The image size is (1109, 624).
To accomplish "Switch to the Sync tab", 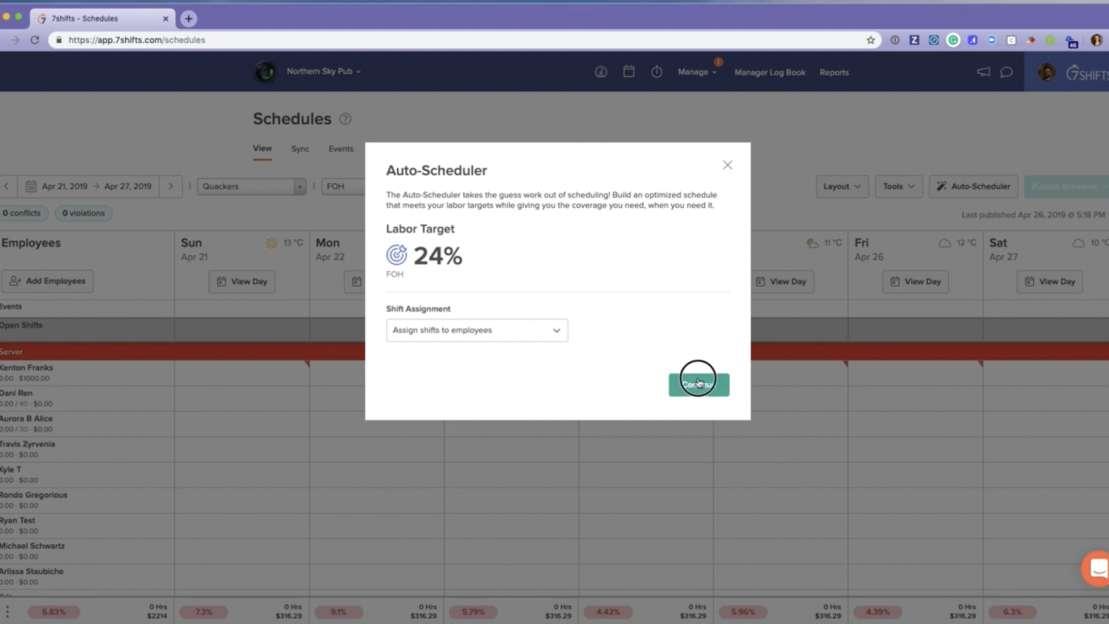I will point(300,148).
